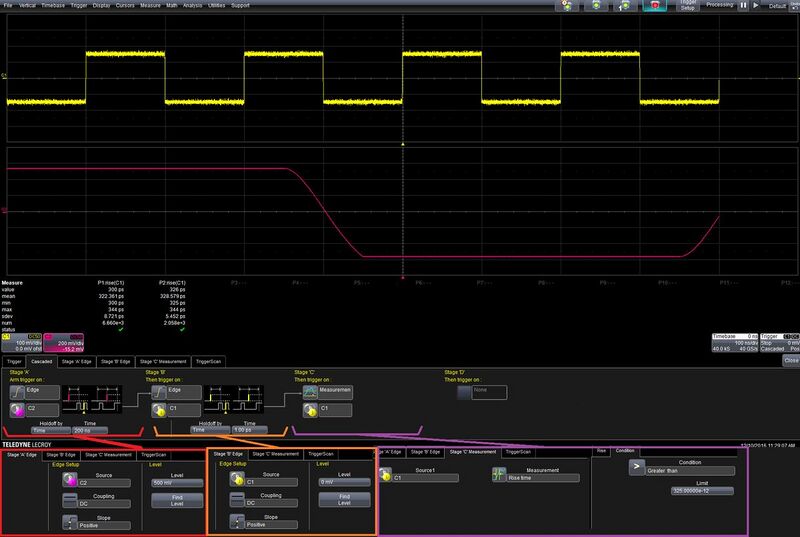Click the Source1 C1 icon in Stage C Measurement panel
Viewport: 800px width, 537px height.
(385, 475)
